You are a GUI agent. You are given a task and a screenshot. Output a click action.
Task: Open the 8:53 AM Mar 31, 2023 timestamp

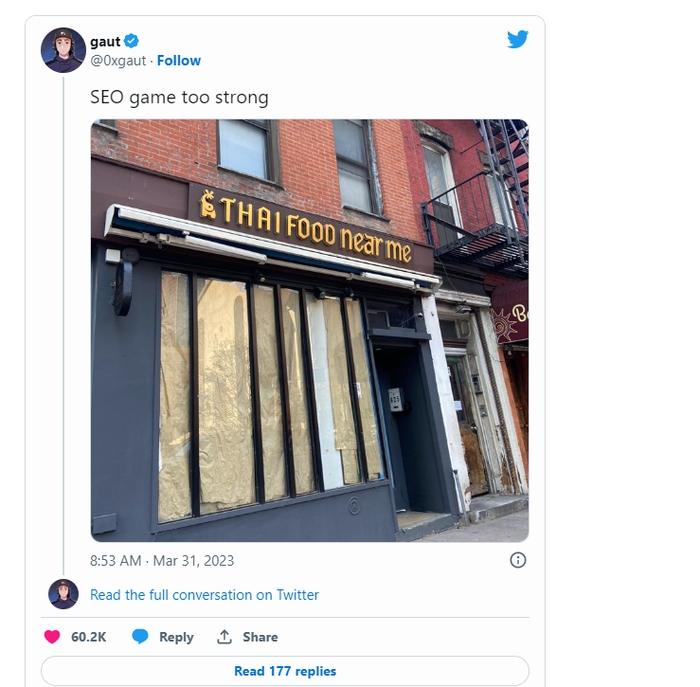(x=162, y=560)
